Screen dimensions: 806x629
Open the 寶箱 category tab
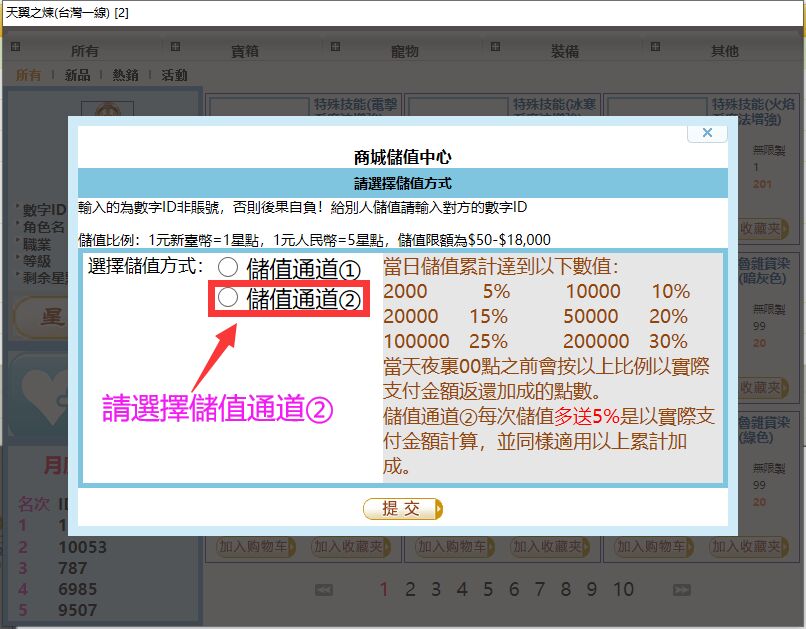pyautogui.click(x=245, y=51)
